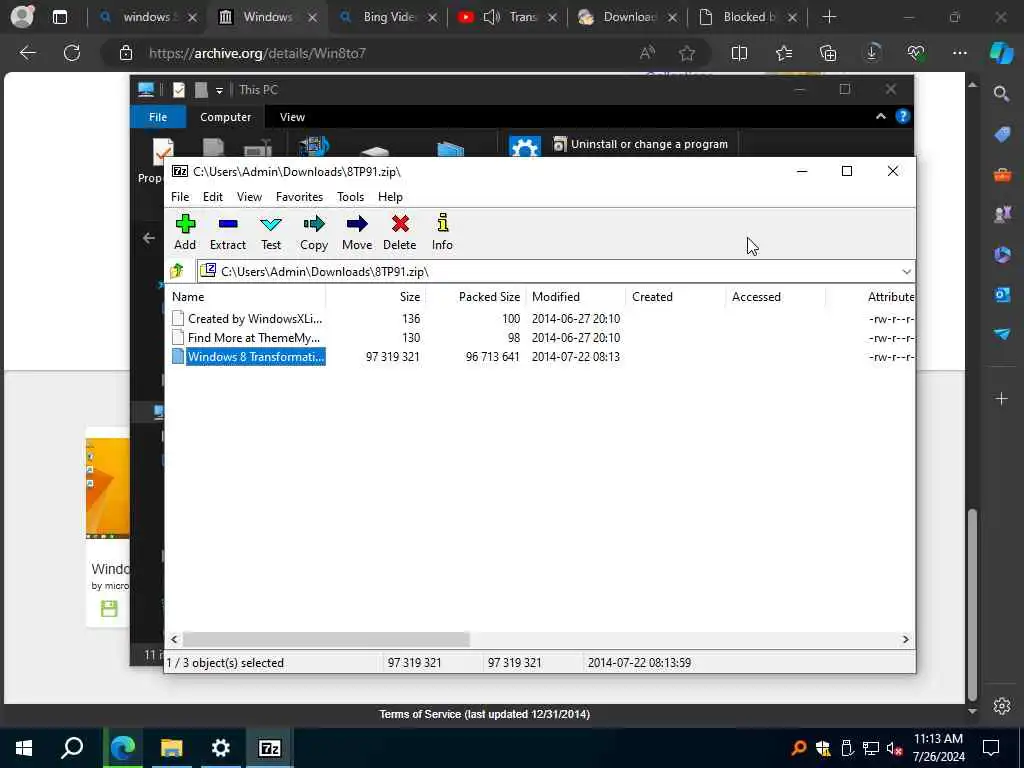Click the Terms of Service link
The height and width of the screenshot is (768, 1024).
484,714
